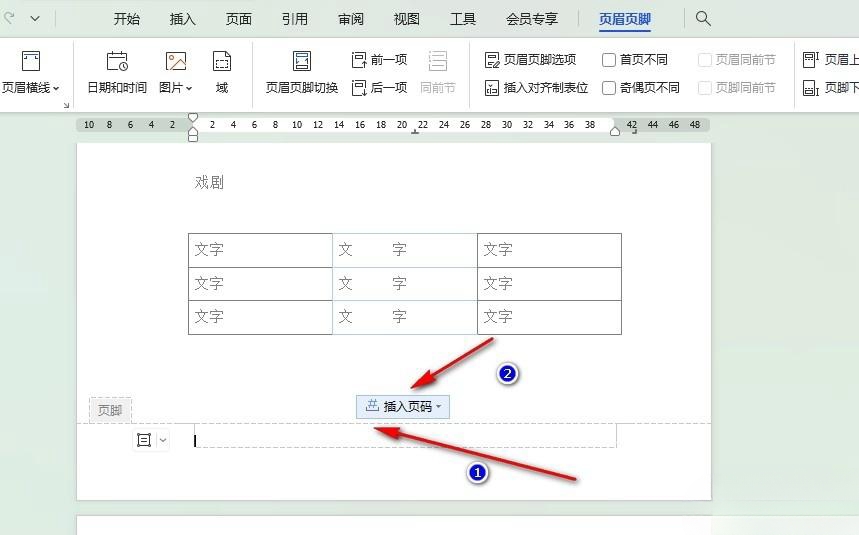
Task: Click the 图片 picture icon
Action: pyautogui.click(x=175, y=61)
